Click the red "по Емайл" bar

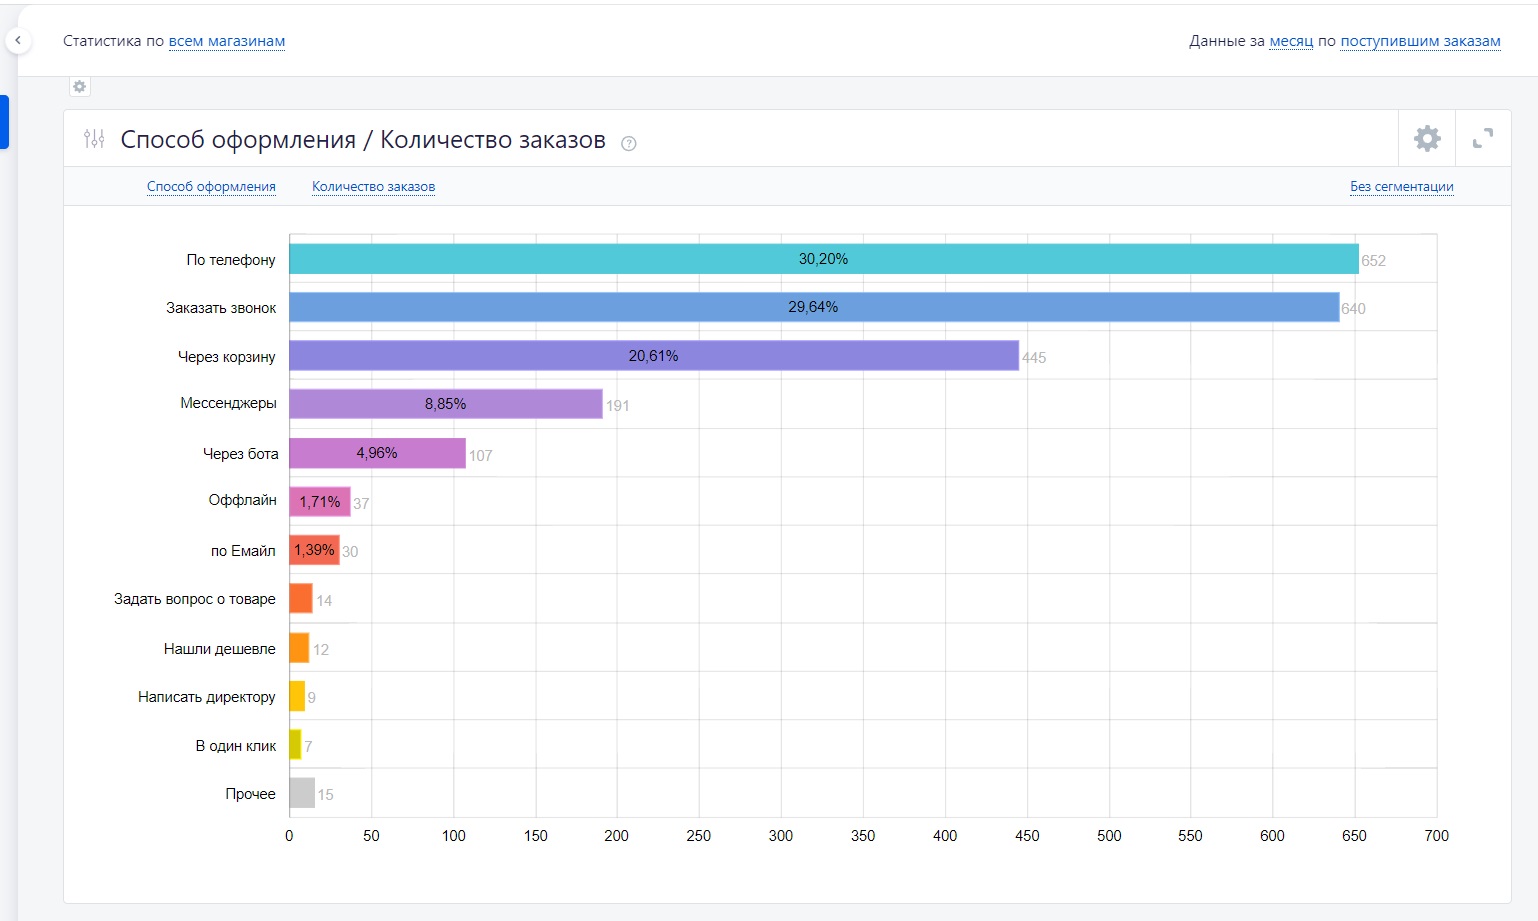click(315, 550)
